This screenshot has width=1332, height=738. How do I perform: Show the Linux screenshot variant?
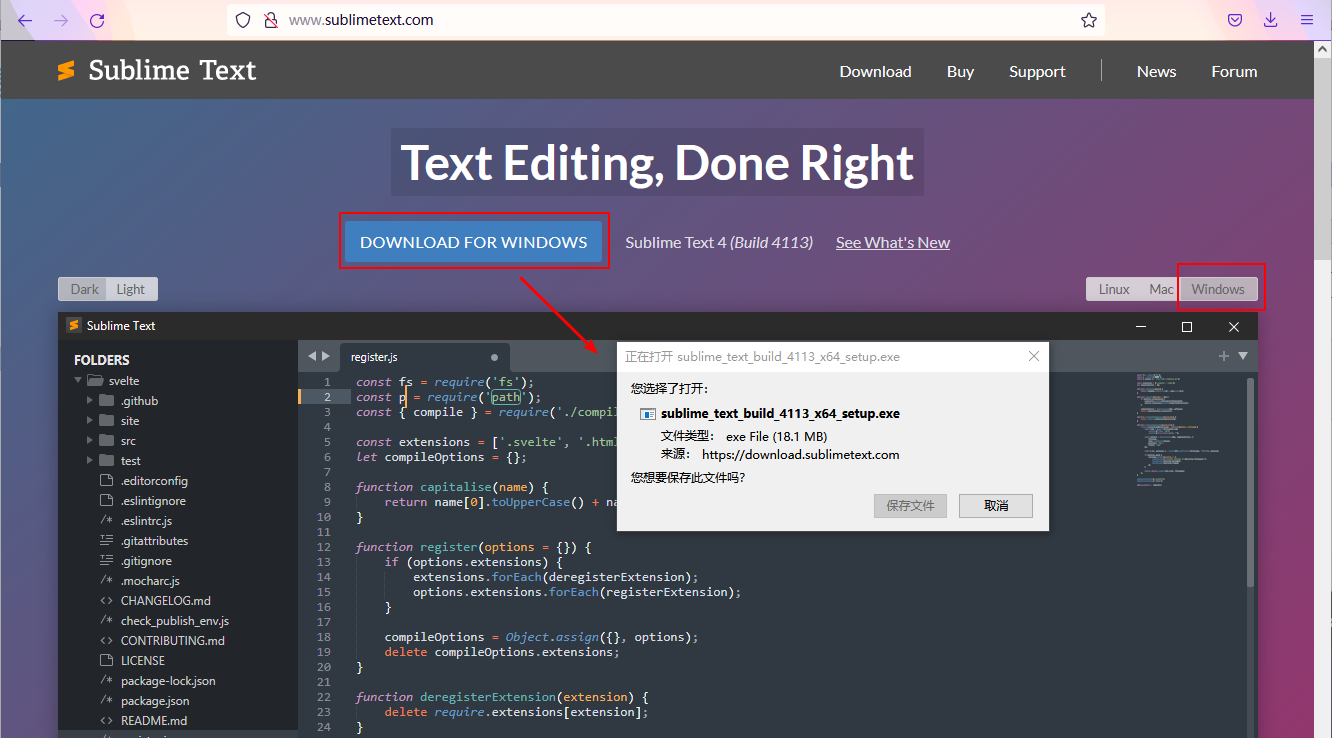coord(1114,289)
